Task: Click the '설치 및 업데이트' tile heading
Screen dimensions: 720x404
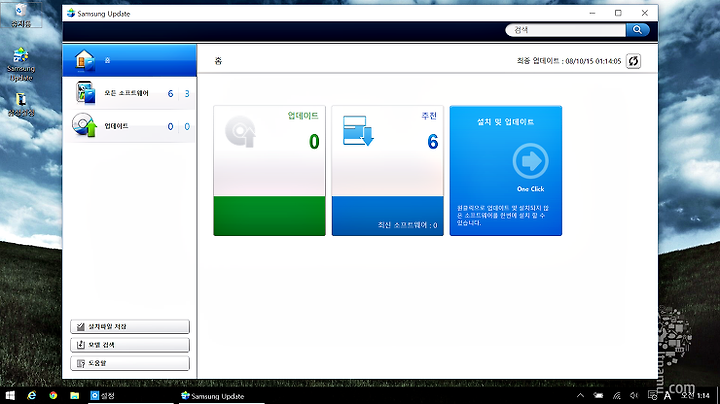Action: [x=506, y=122]
